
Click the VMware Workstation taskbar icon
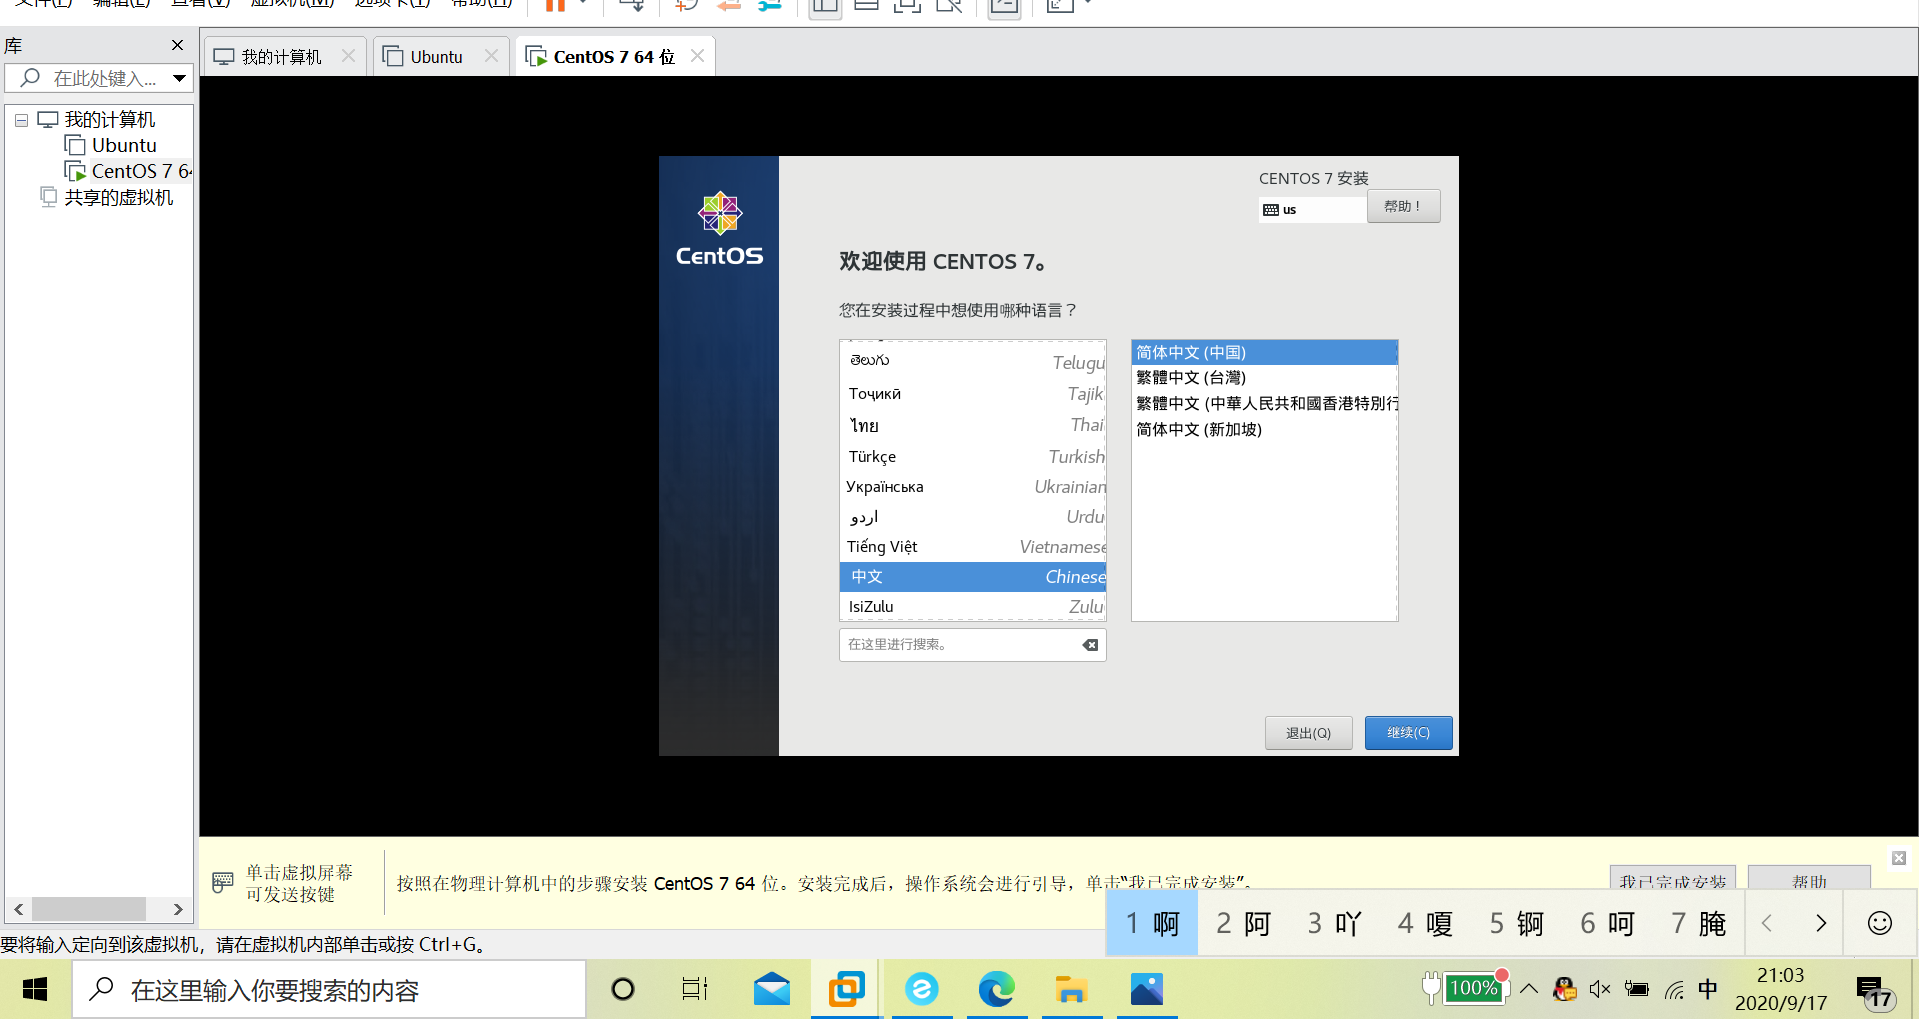coord(846,990)
